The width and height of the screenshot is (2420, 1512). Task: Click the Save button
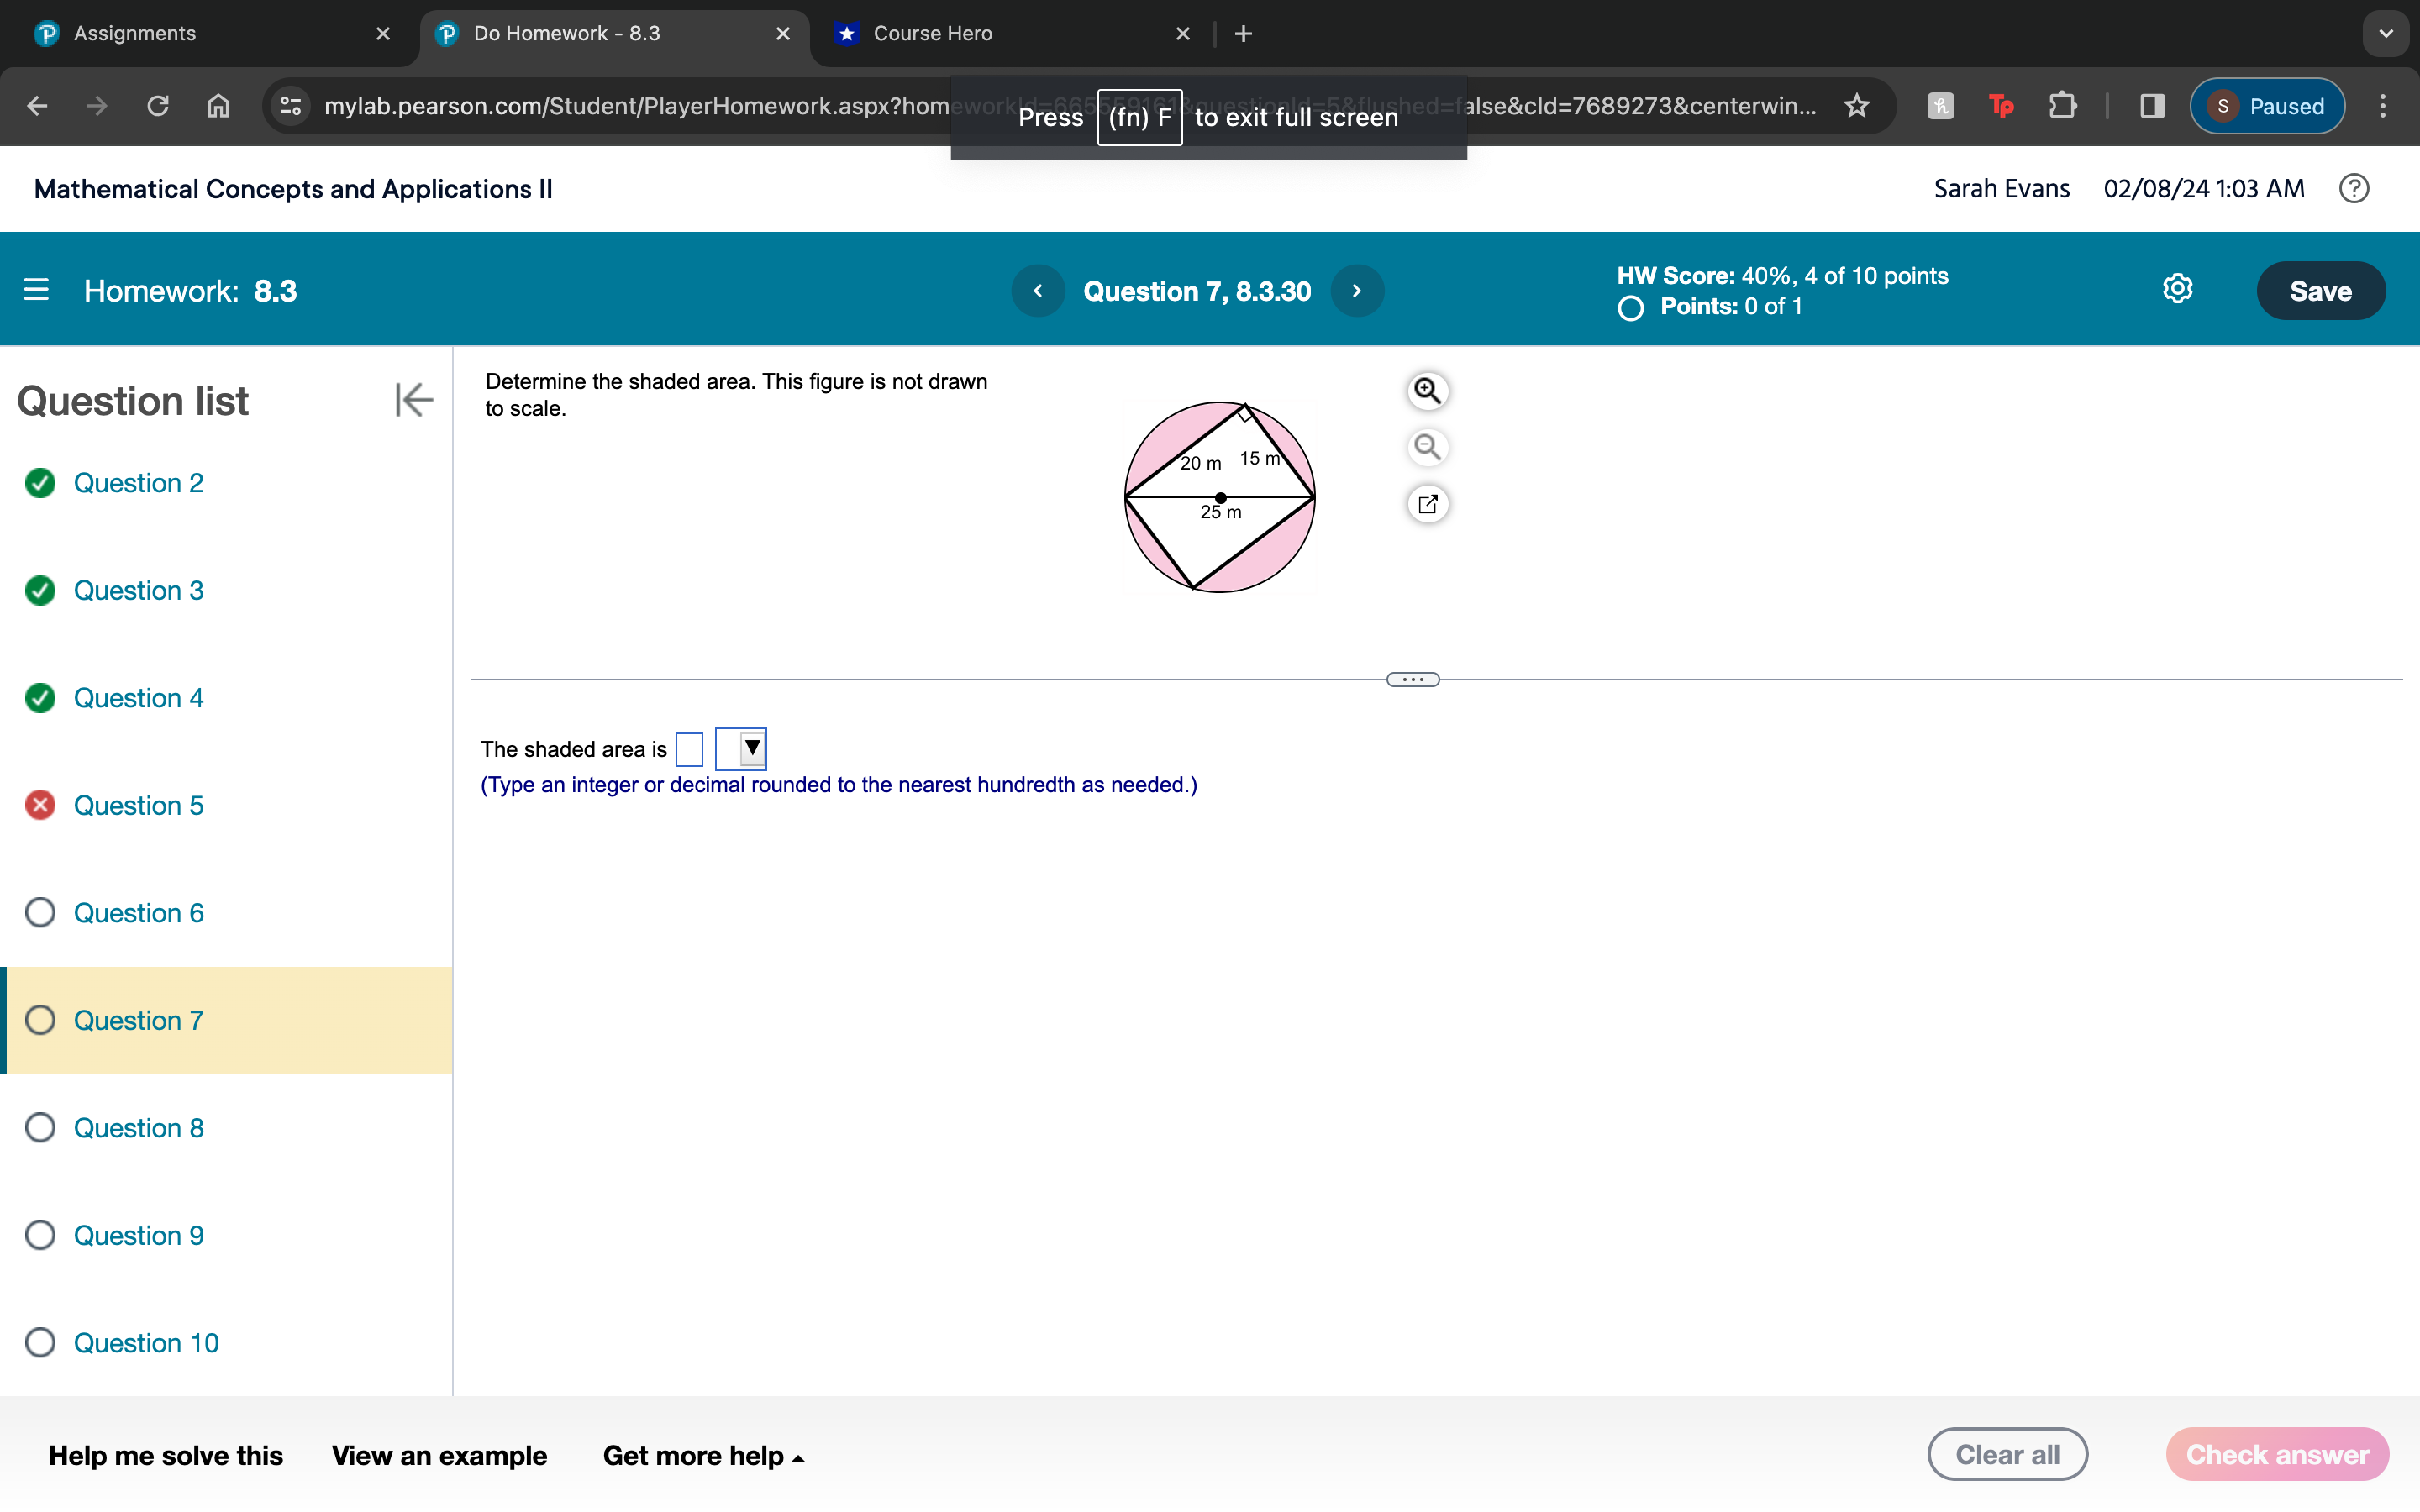pyautogui.click(x=2320, y=290)
